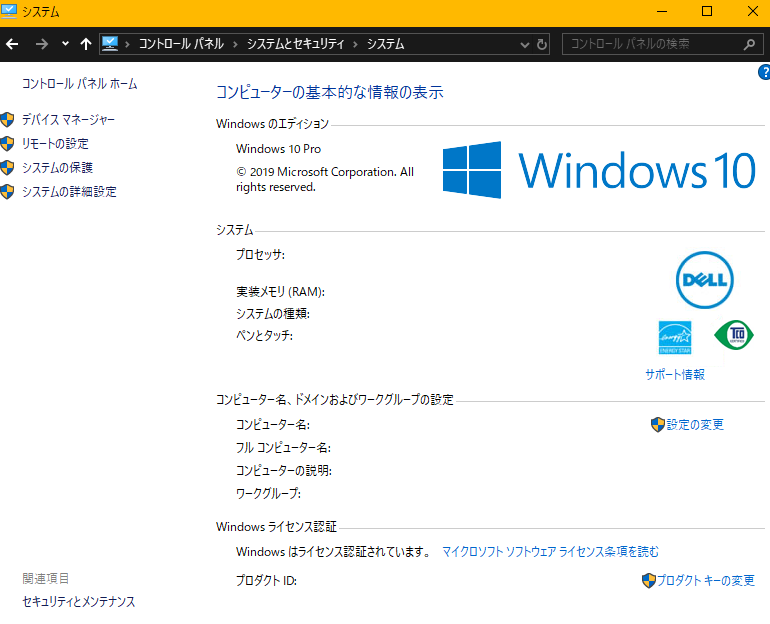Viewport: 770px width, 624px height.
Task: Click the 実装メモリ (RAM): label
Action: [280, 292]
